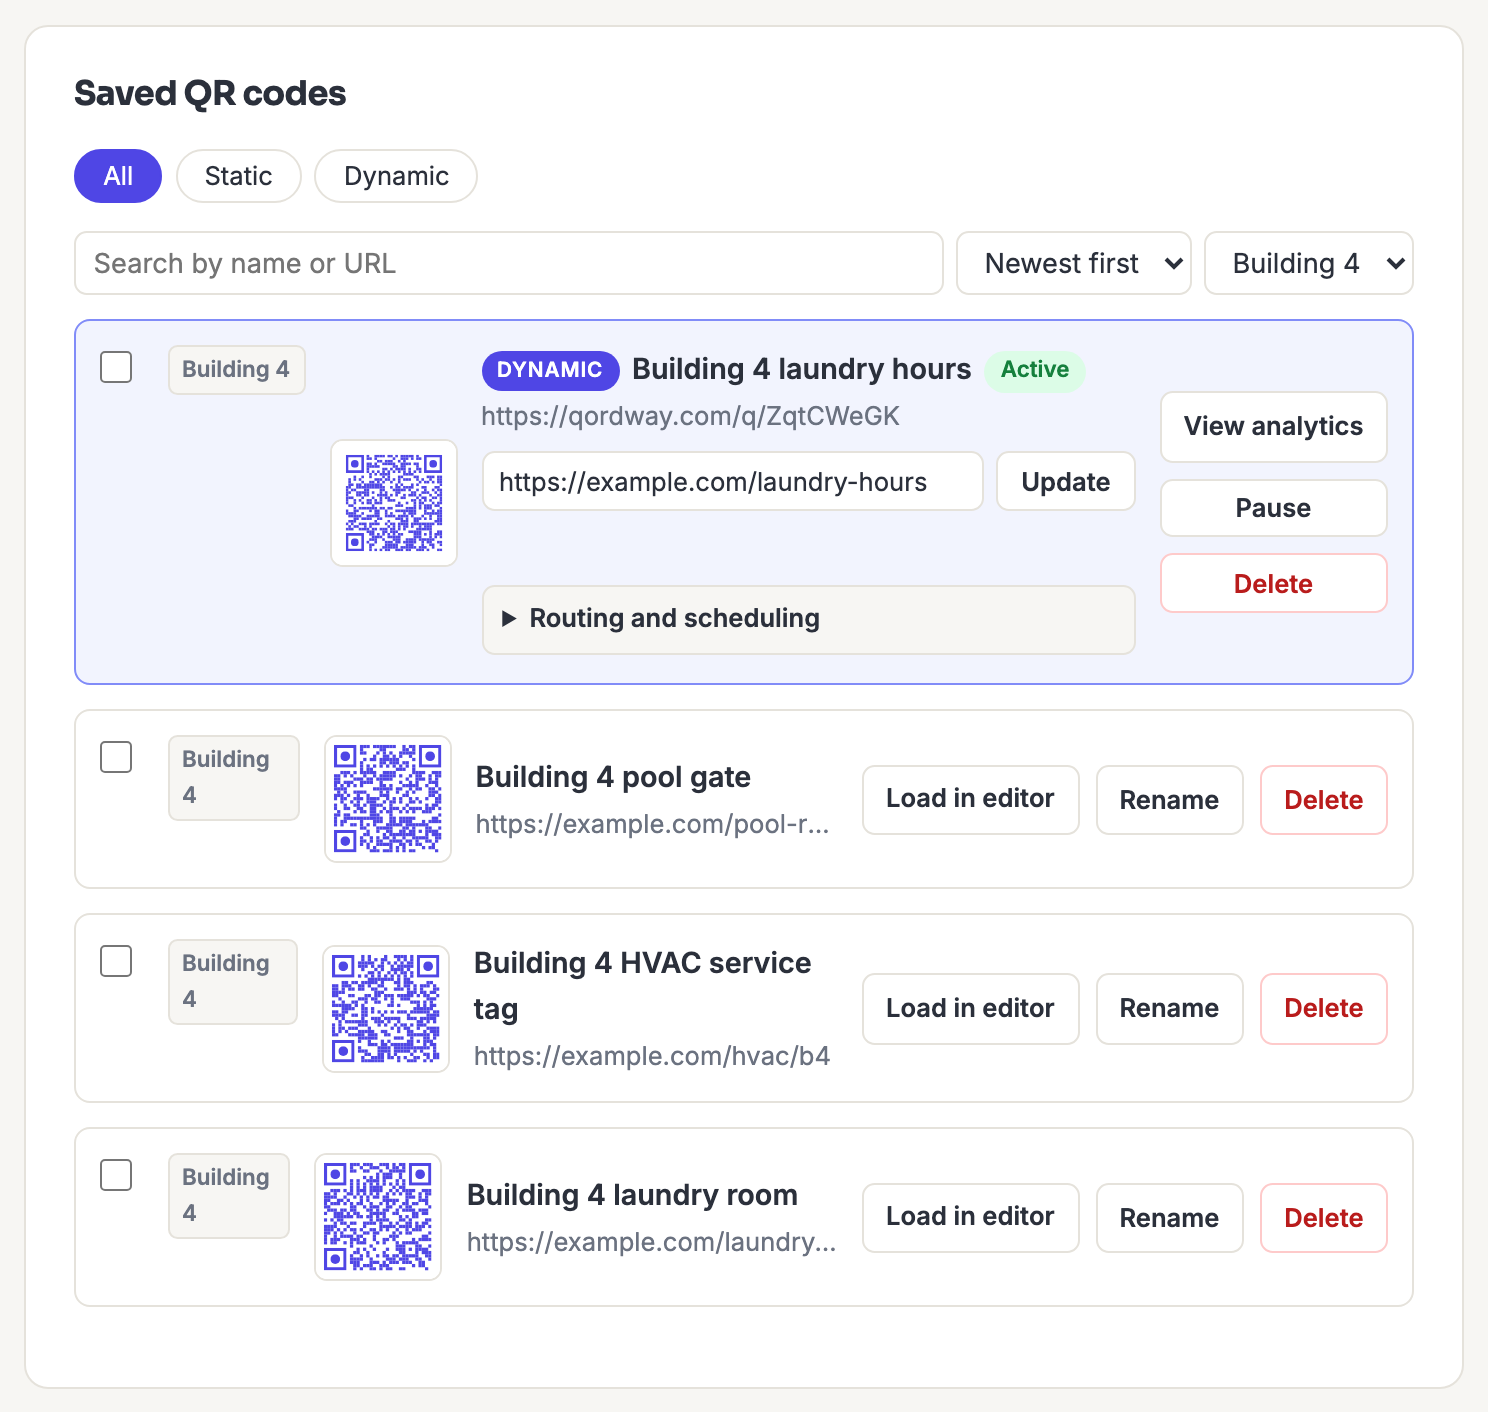Select the All filter tab
This screenshot has height=1412, width=1488.
coord(118,176)
